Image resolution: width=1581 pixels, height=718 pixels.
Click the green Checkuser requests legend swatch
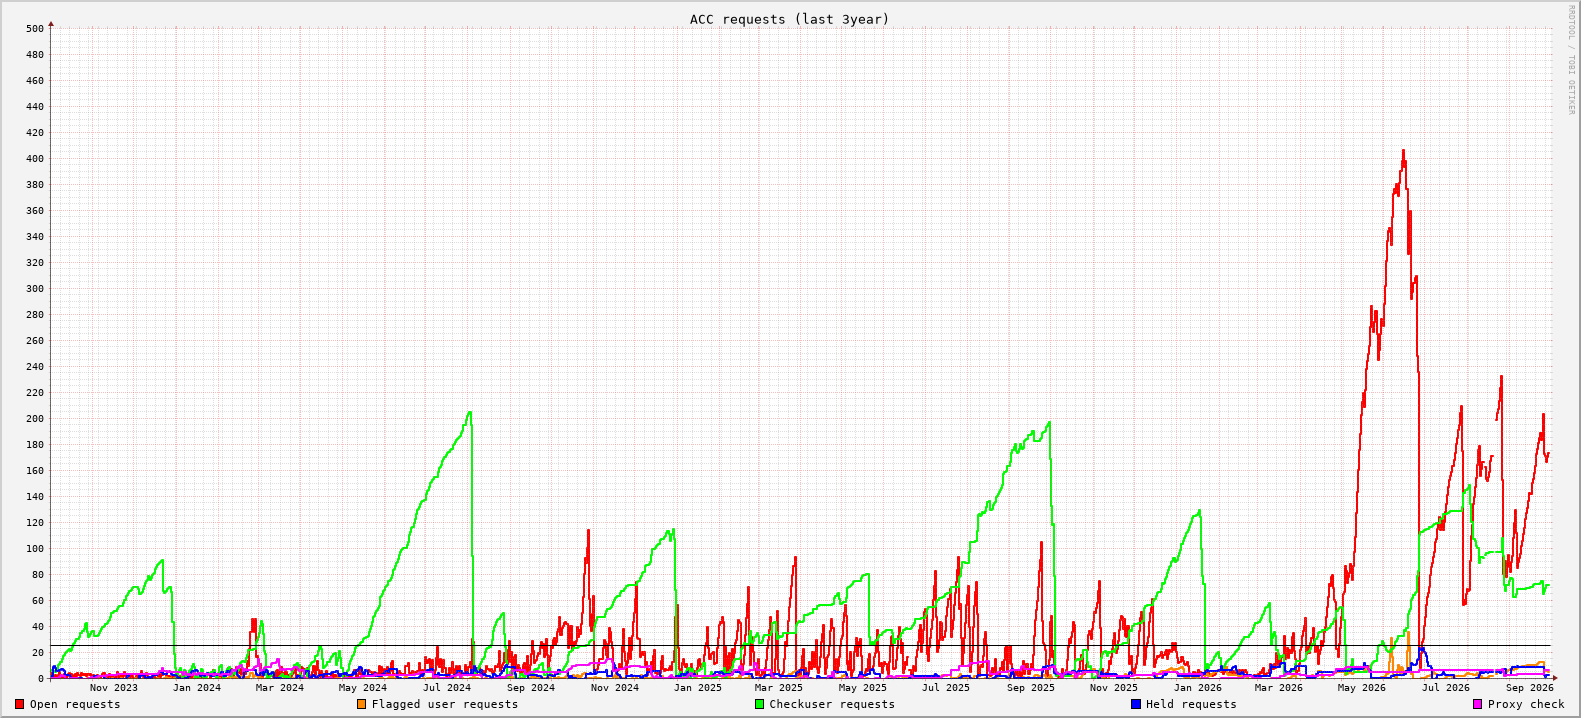pyautogui.click(x=759, y=704)
